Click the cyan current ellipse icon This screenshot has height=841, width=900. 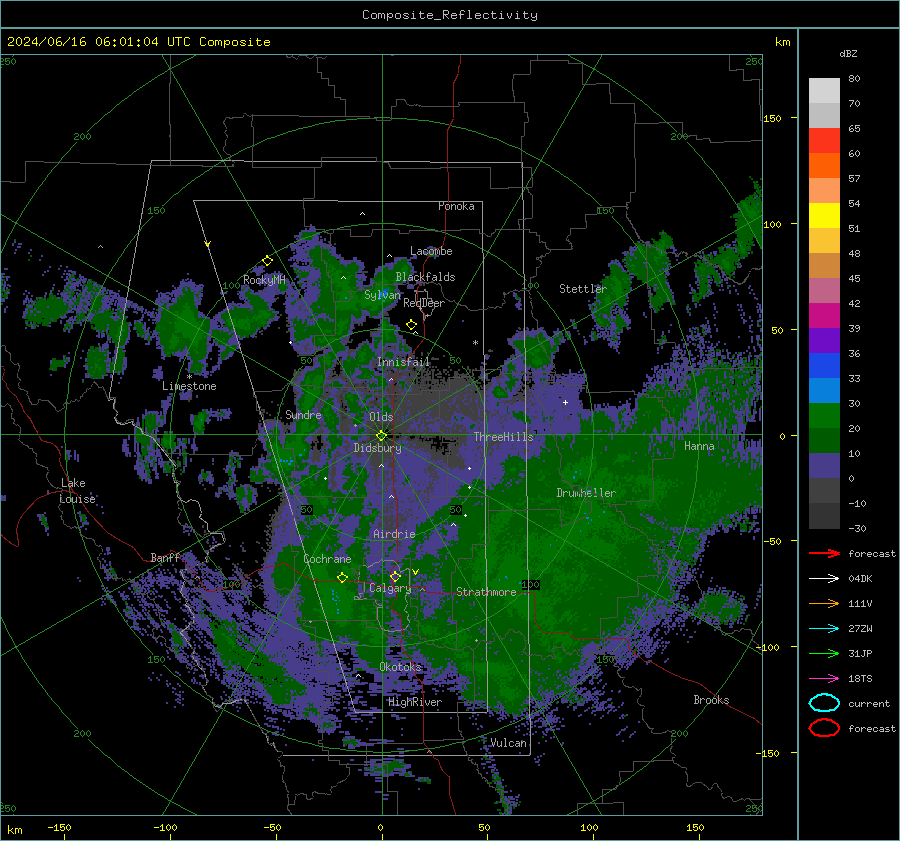pos(824,703)
